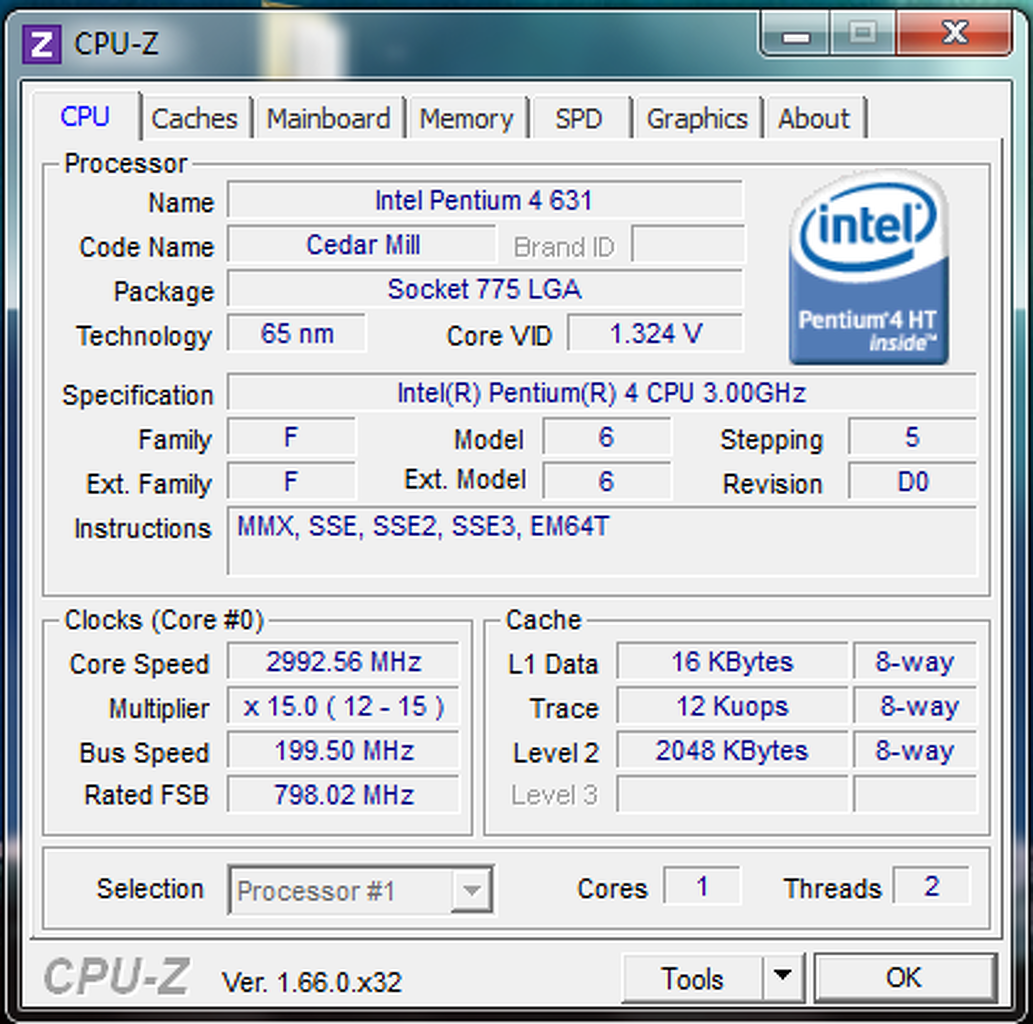1033x1024 pixels.
Task: Click the Core Speed value '2992.56 MHz'
Action: click(x=343, y=662)
